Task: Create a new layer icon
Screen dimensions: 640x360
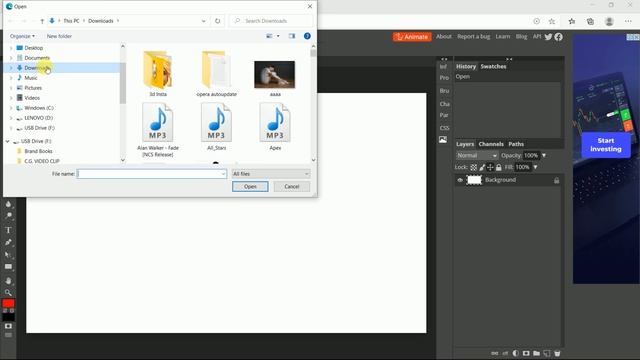Action: tap(547, 353)
